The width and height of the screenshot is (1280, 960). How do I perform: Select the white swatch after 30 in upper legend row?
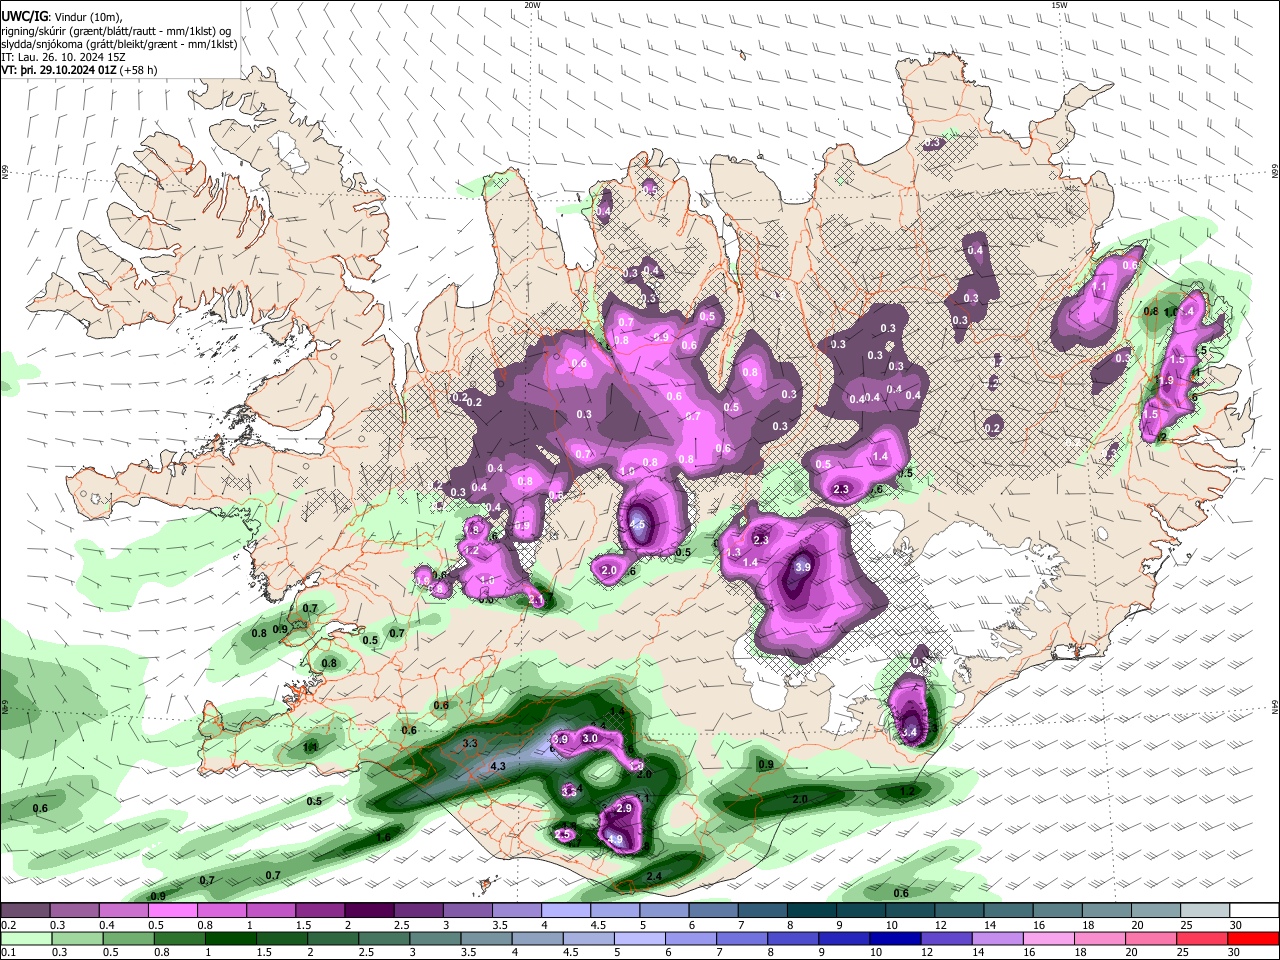[x=1254, y=910]
